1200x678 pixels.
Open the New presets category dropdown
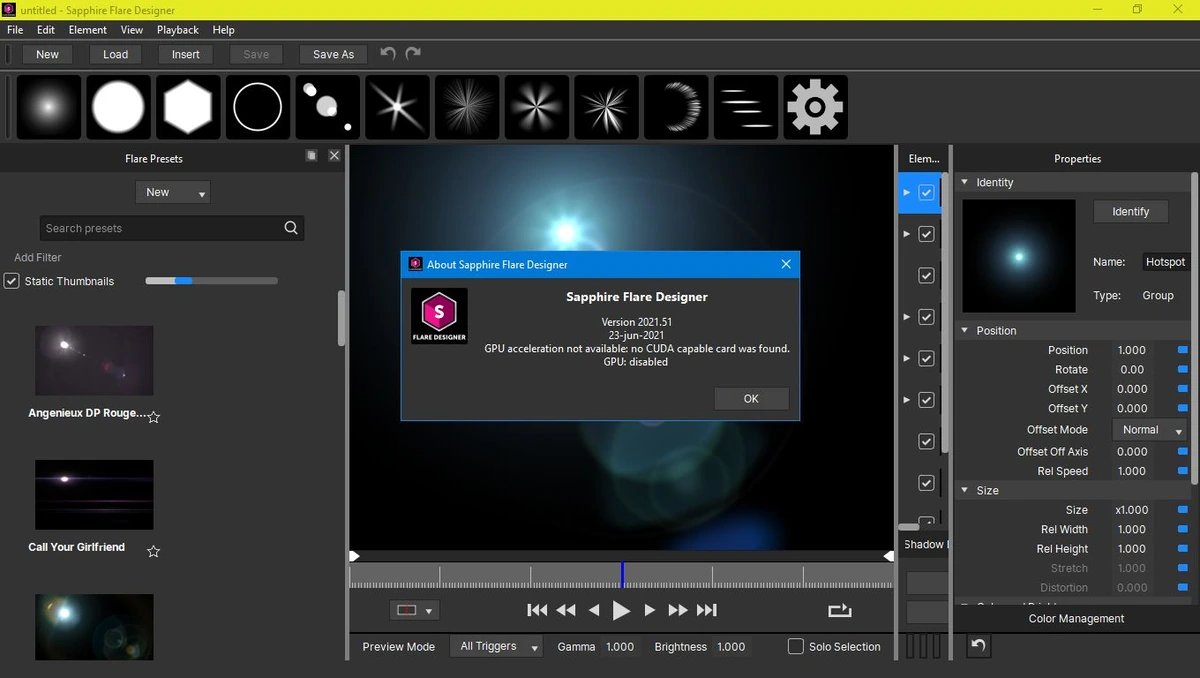(x=173, y=192)
